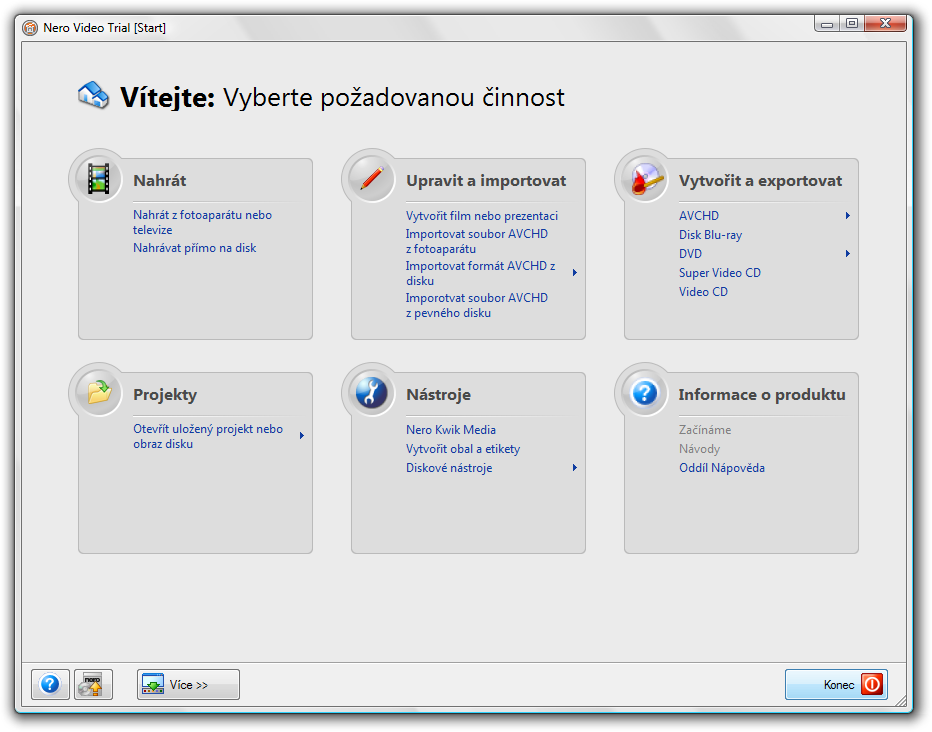932x732 pixels.
Task: Select the AVCHD export option
Action: 699,216
